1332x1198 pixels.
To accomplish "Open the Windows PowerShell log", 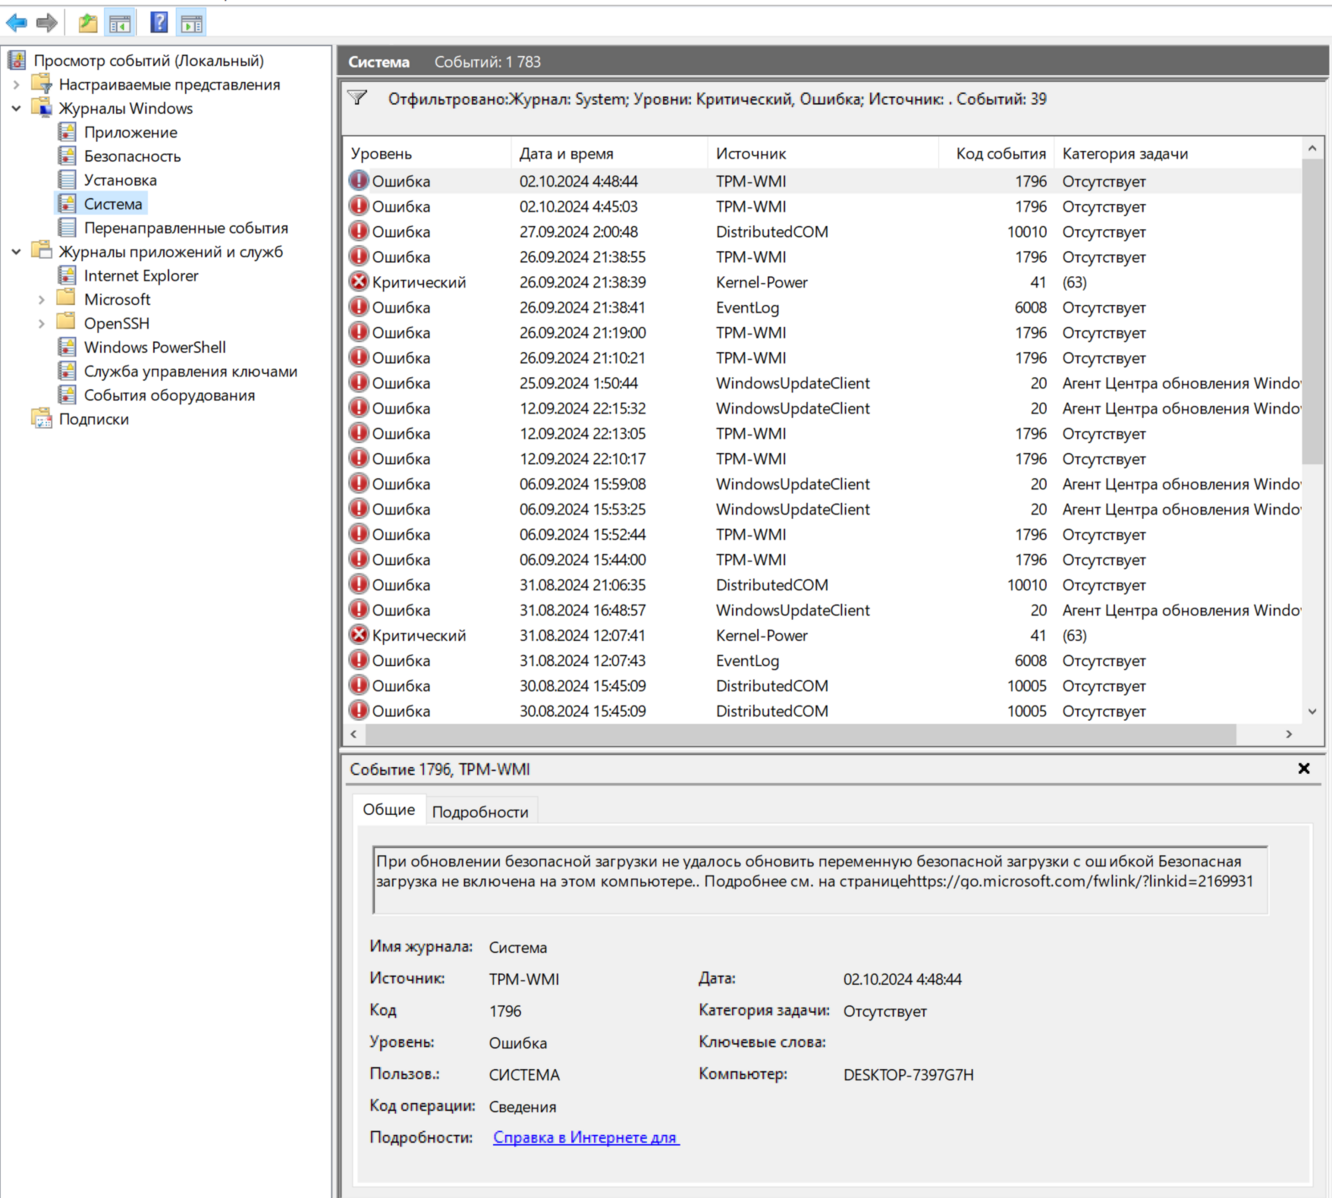I will pyautogui.click(x=154, y=347).
